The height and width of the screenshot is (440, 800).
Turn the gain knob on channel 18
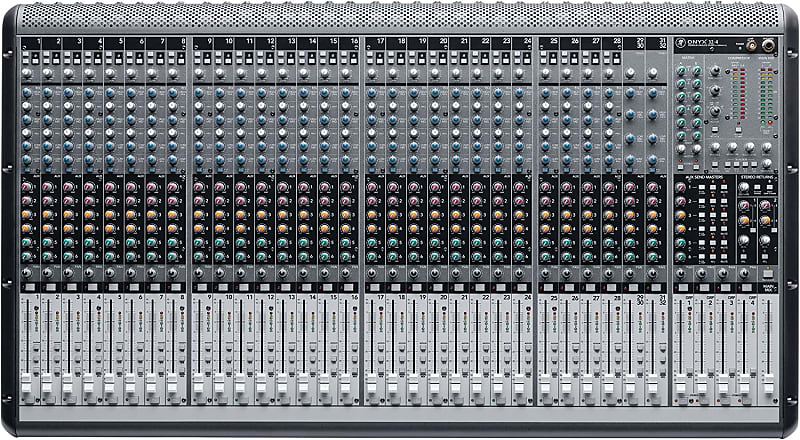tap(393, 73)
